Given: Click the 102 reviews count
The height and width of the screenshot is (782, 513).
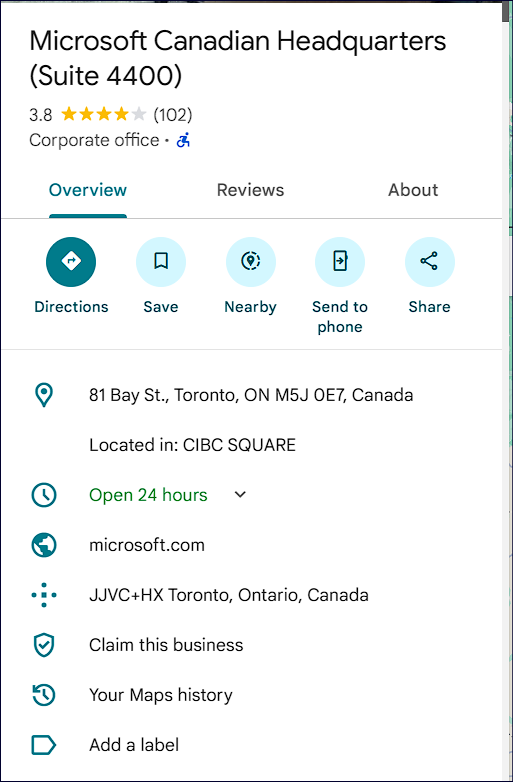Looking at the screenshot, I should point(172,115).
